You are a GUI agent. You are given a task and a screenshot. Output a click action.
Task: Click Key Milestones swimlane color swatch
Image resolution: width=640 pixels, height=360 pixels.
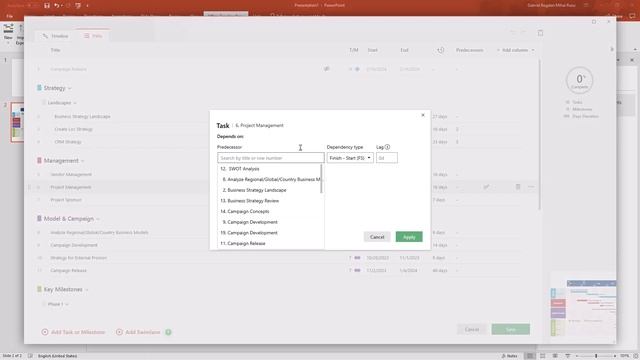(x=39, y=289)
